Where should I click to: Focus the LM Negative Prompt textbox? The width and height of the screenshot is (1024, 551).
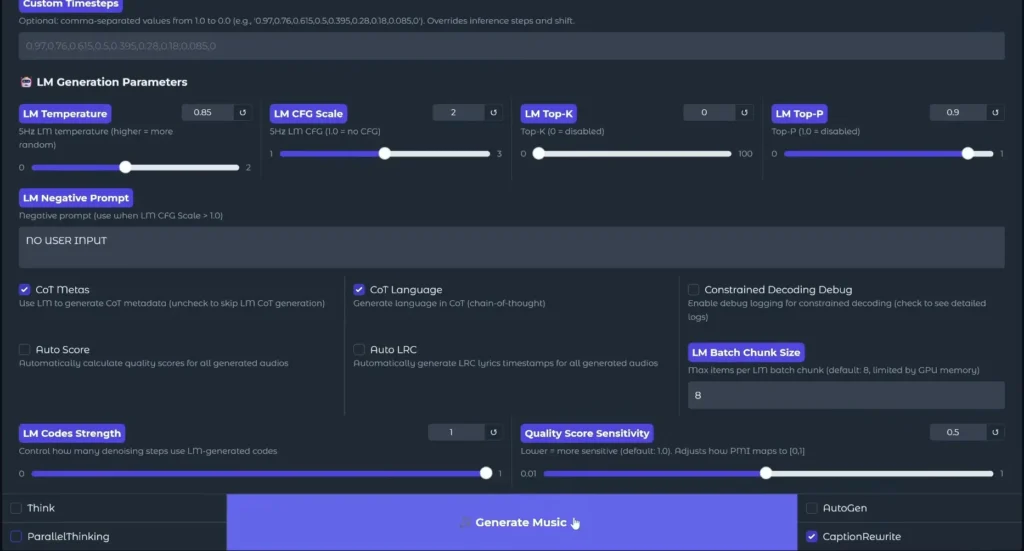pyautogui.click(x=511, y=247)
